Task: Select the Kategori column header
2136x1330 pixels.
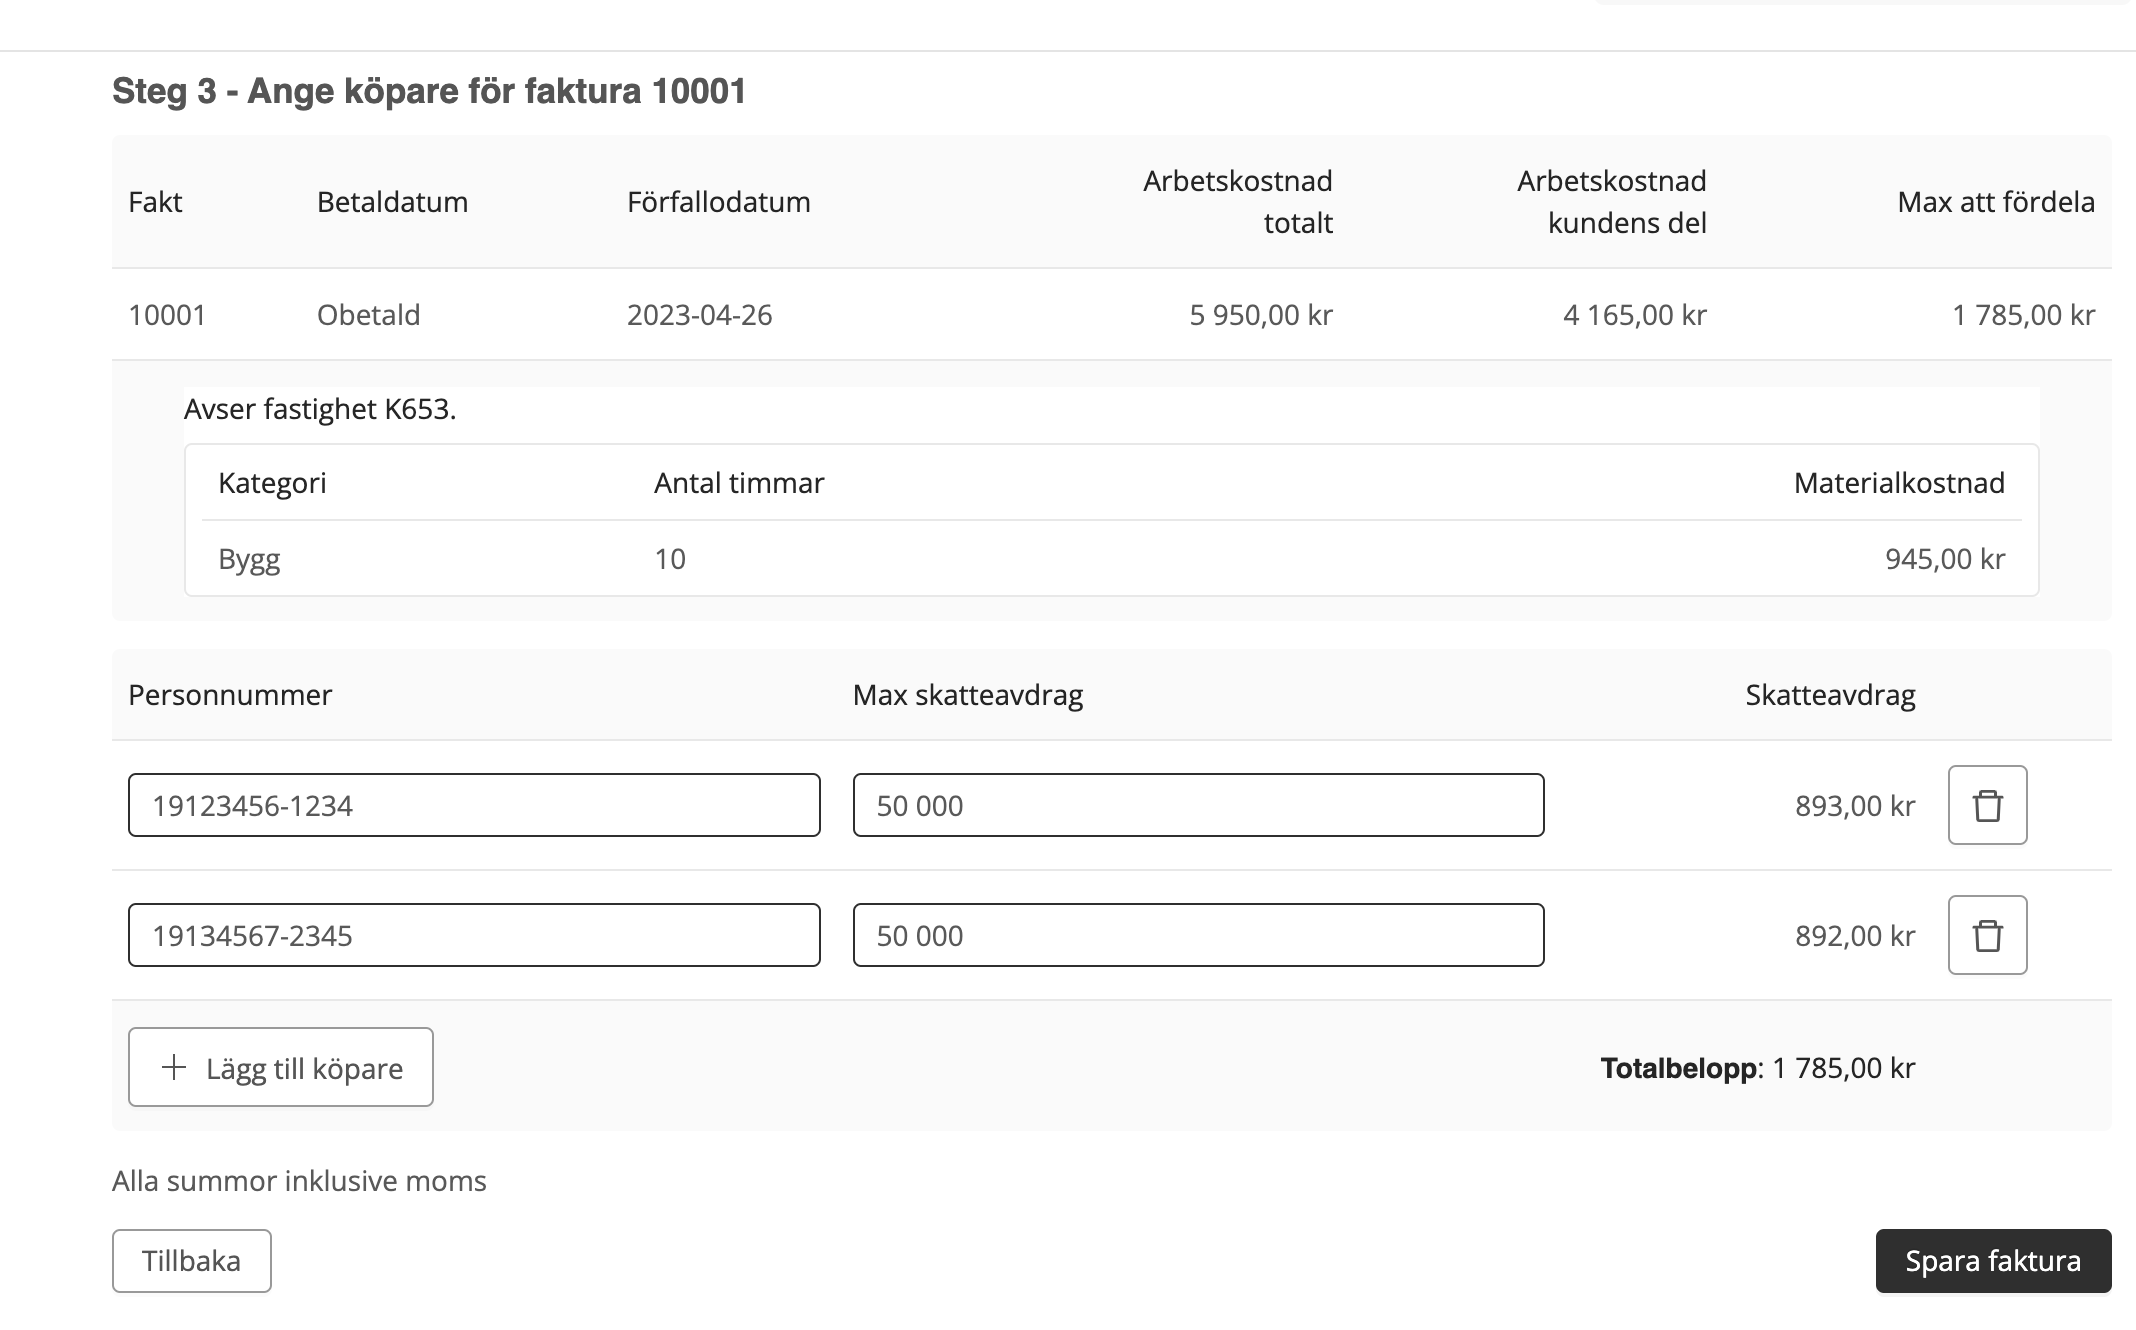Action: coord(272,483)
